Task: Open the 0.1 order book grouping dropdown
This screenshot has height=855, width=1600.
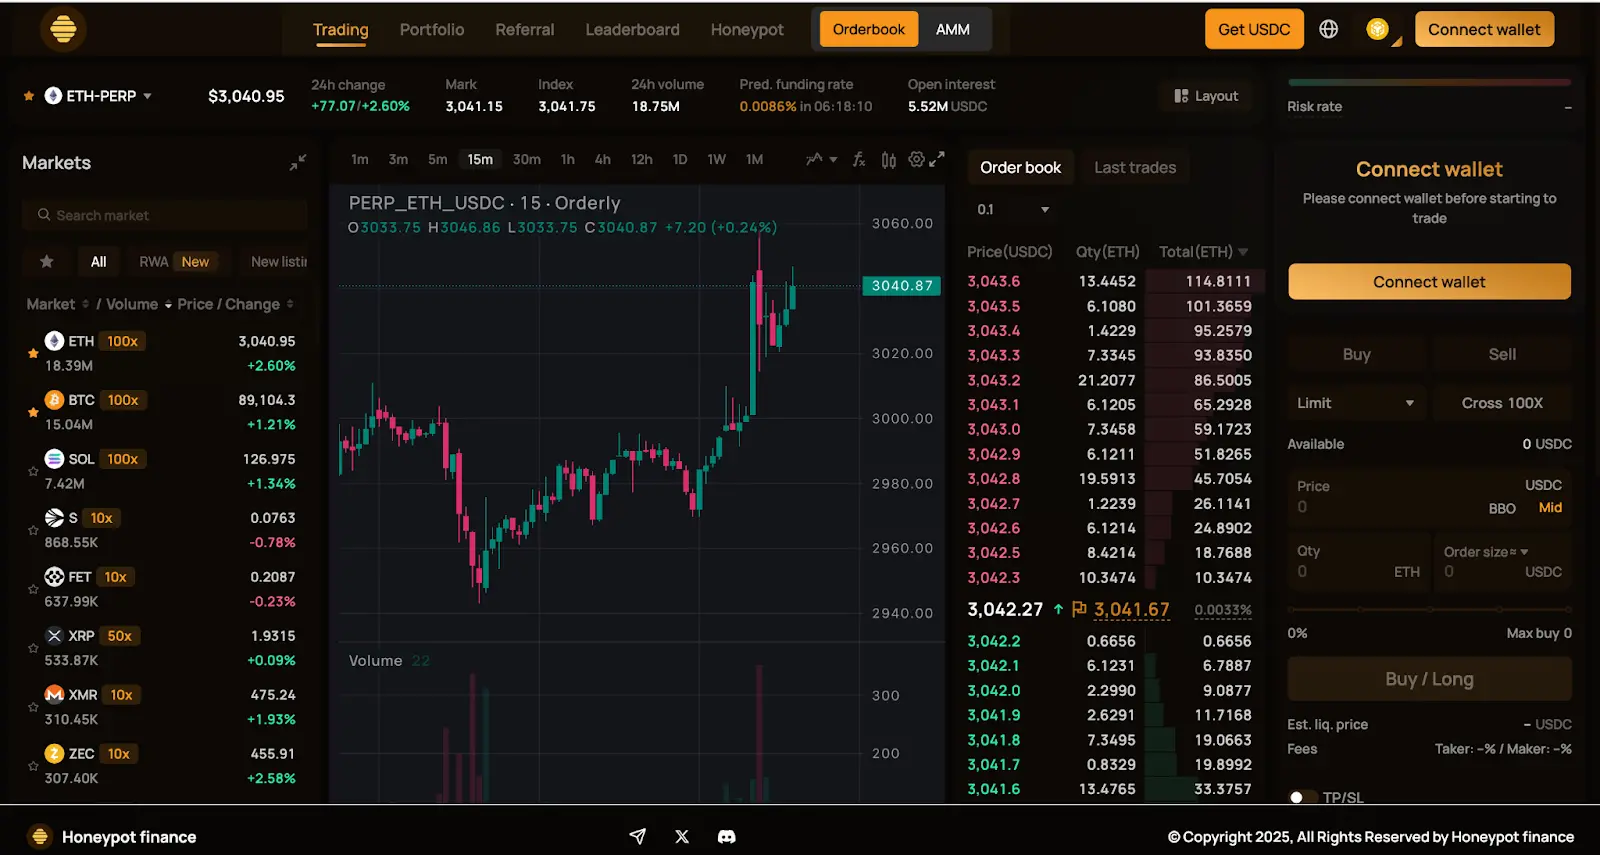Action: pos(1012,210)
